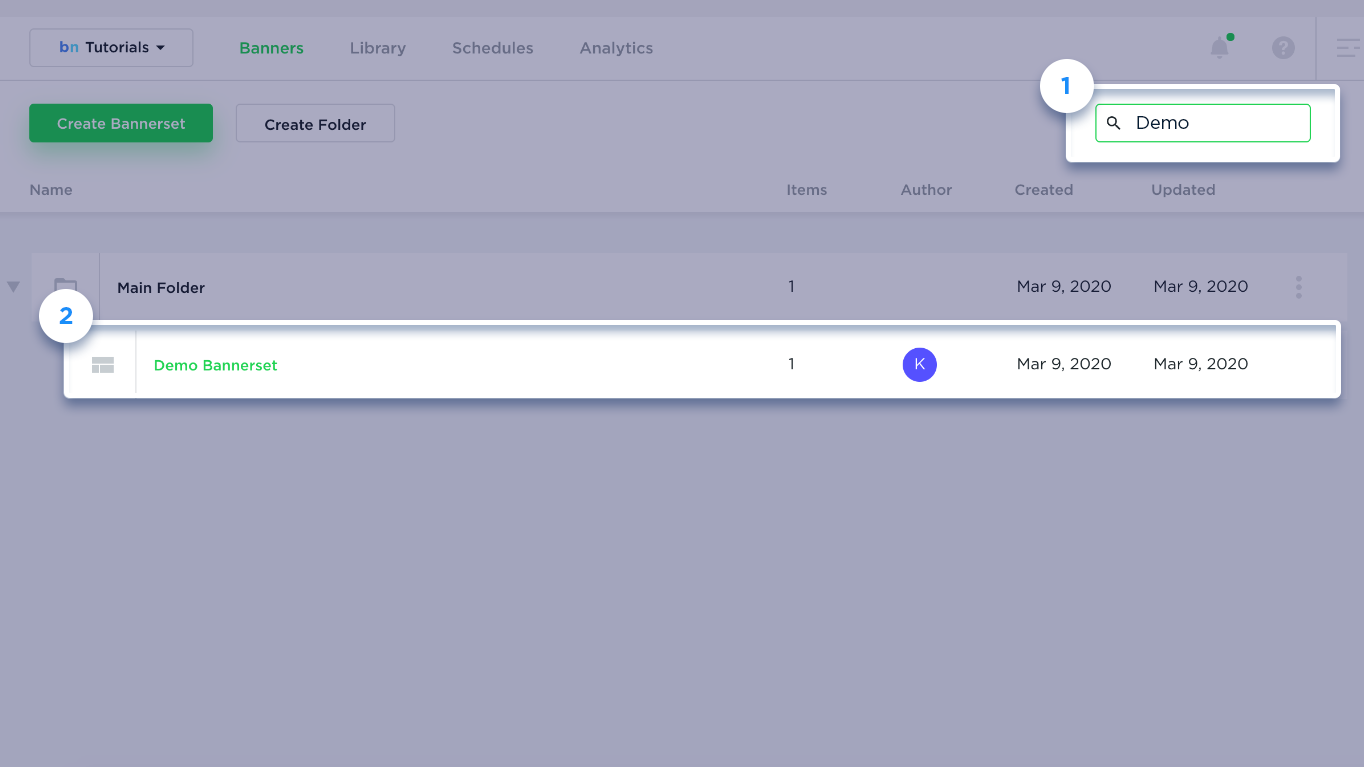Click the author avatar K

920,364
